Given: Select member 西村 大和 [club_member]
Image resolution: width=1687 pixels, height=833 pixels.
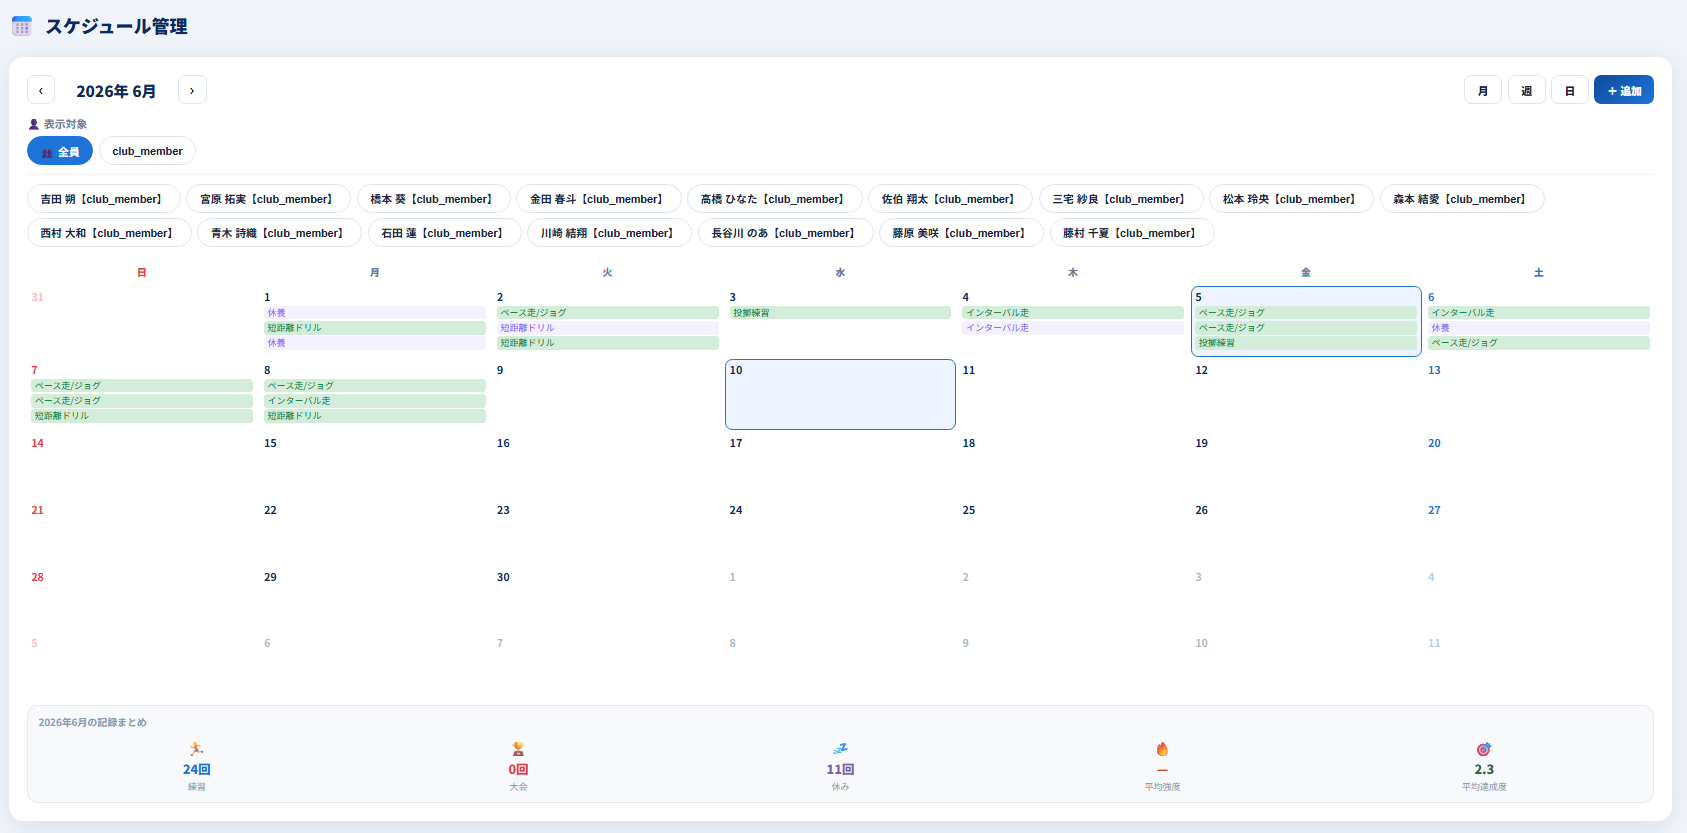Looking at the screenshot, I should (109, 233).
